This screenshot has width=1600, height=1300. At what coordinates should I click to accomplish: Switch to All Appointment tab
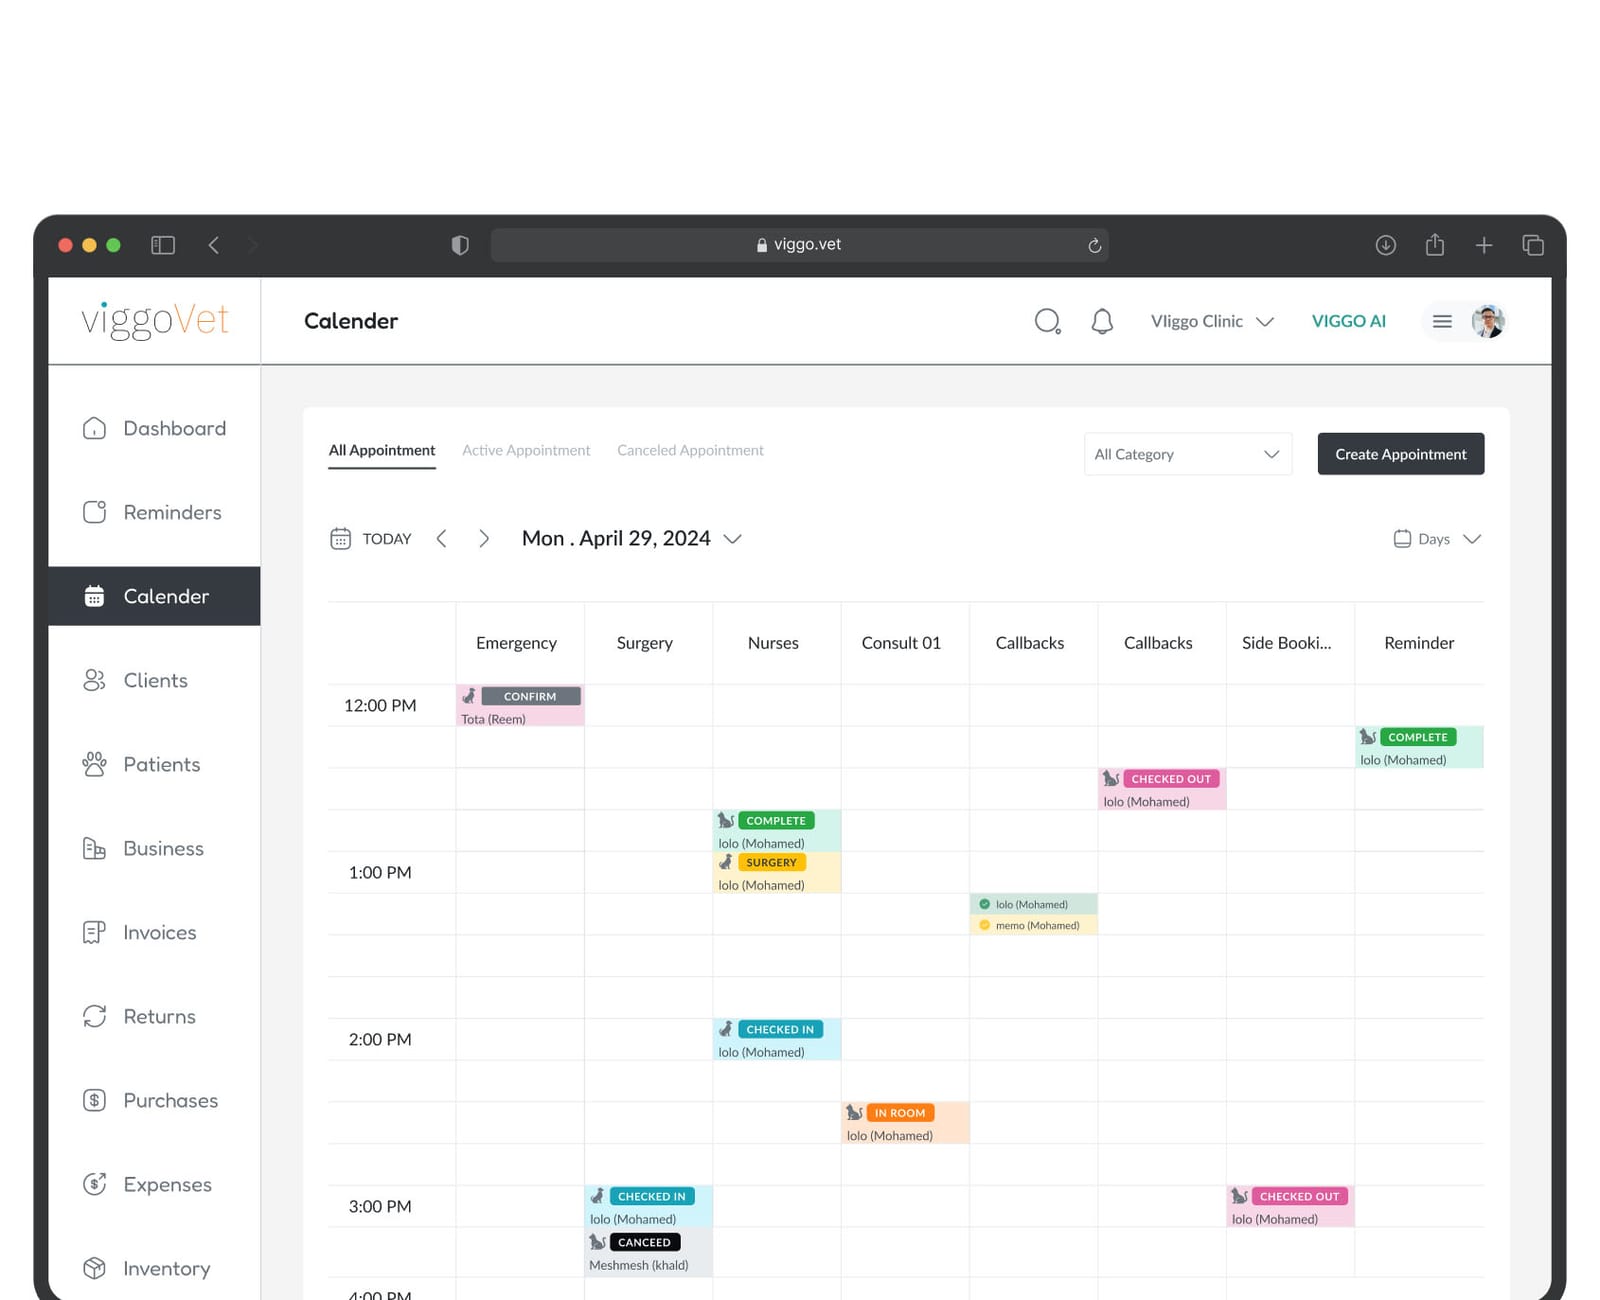point(382,450)
